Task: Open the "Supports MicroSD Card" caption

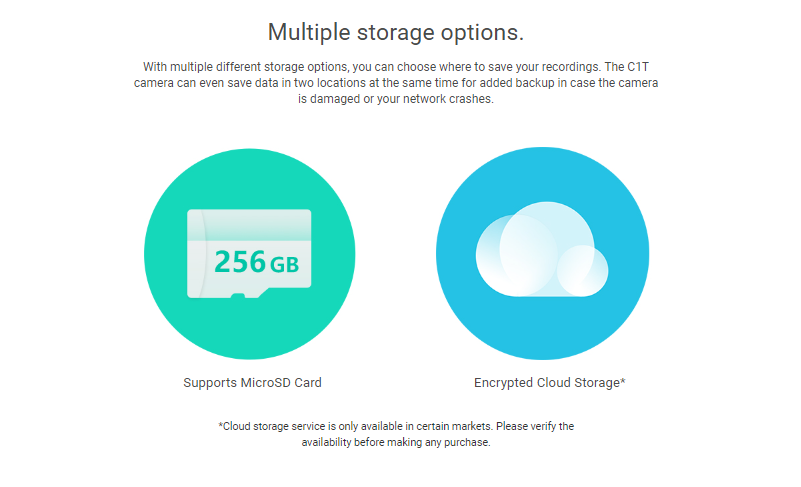Action: (252, 383)
